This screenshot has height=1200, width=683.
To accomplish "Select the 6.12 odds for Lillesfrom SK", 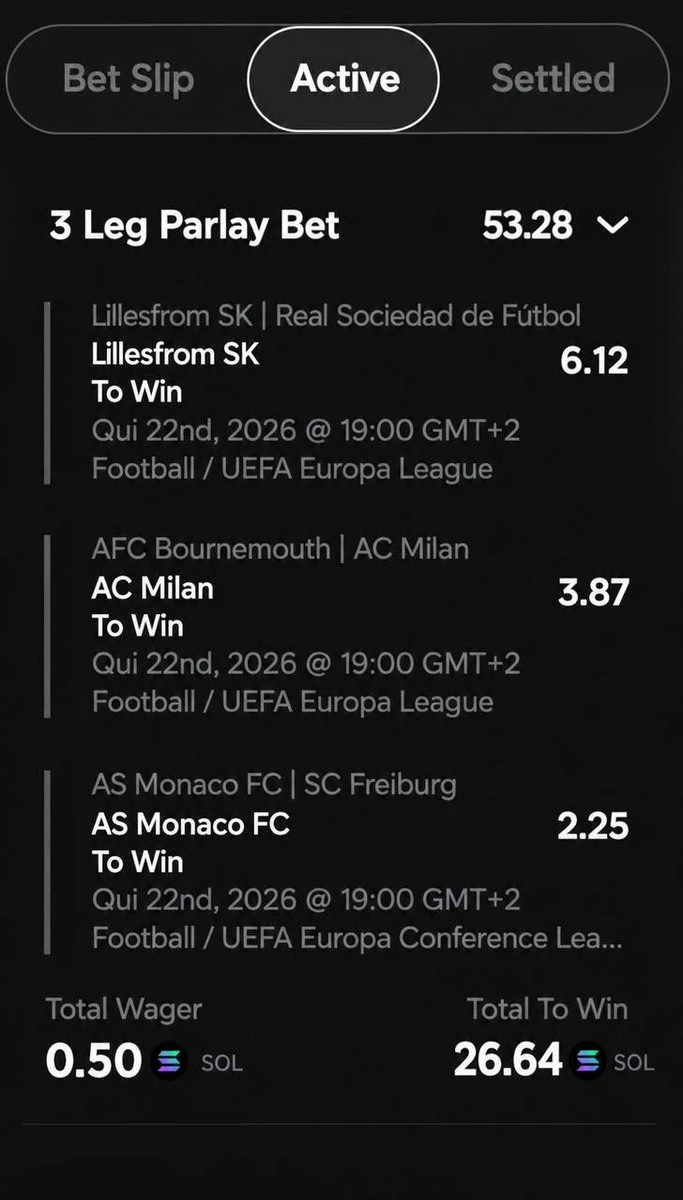I will coord(594,360).
